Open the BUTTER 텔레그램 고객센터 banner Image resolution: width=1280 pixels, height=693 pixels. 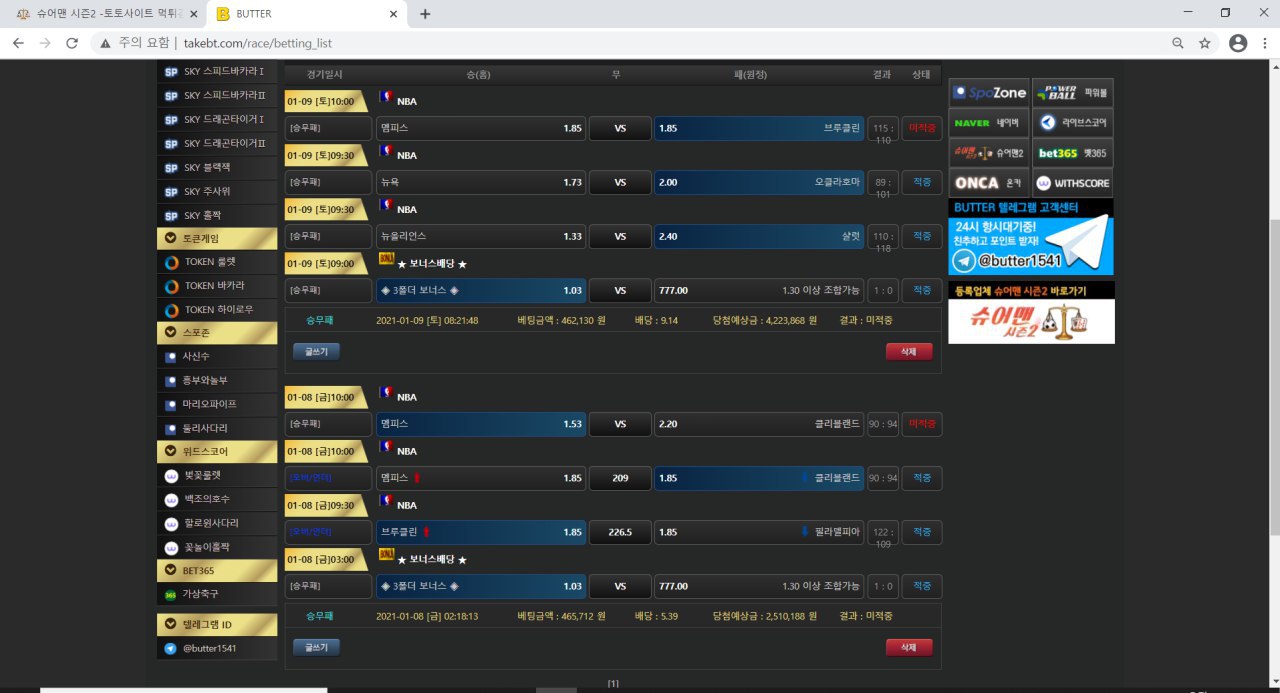(x=1031, y=237)
